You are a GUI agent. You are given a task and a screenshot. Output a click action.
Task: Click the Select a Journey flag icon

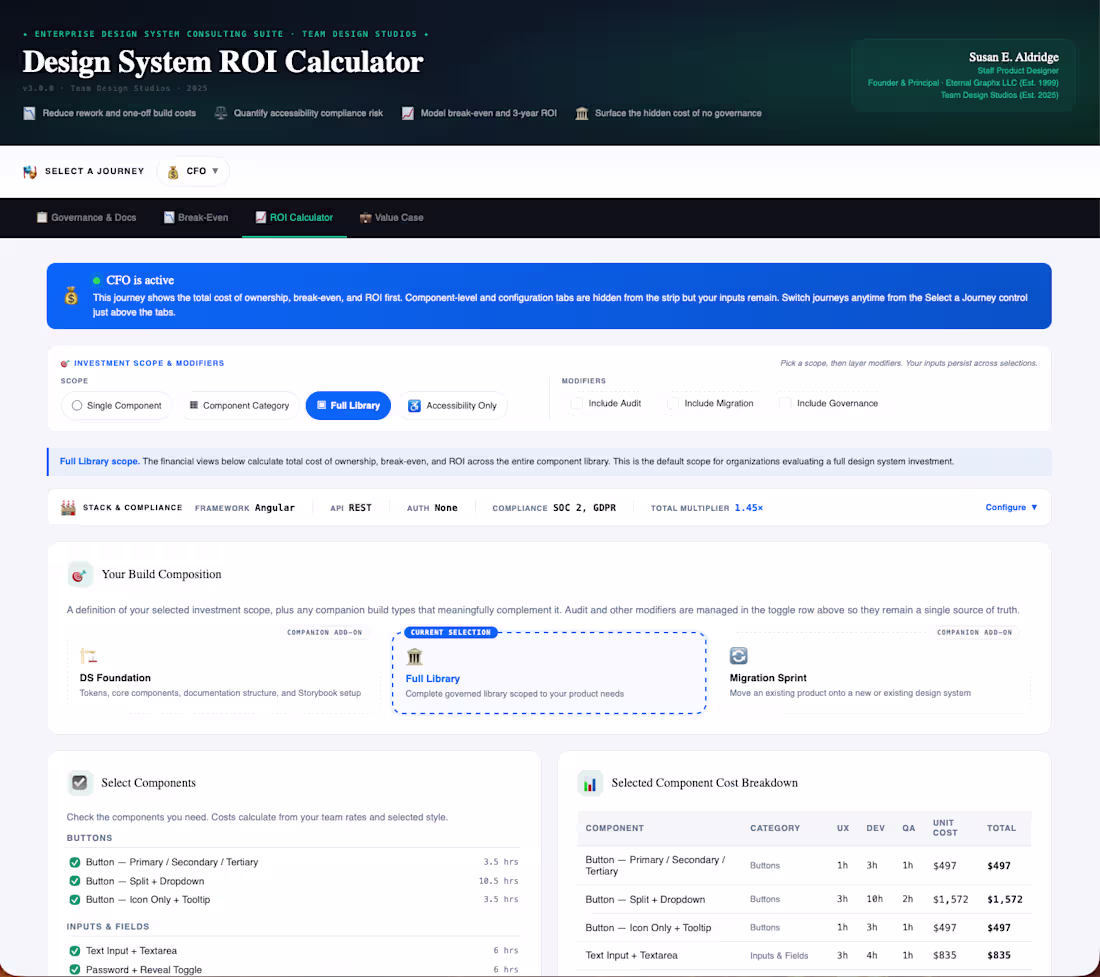pyautogui.click(x=29, y=171)
